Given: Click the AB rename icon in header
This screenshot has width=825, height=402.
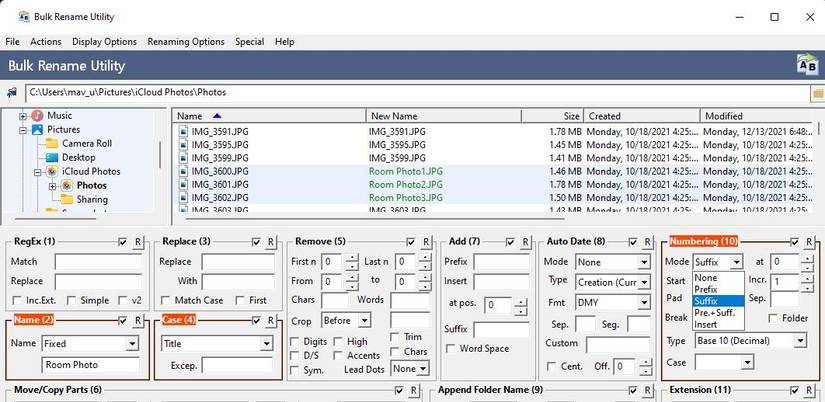Looking at the screenshot, I should tap(805, 65).
